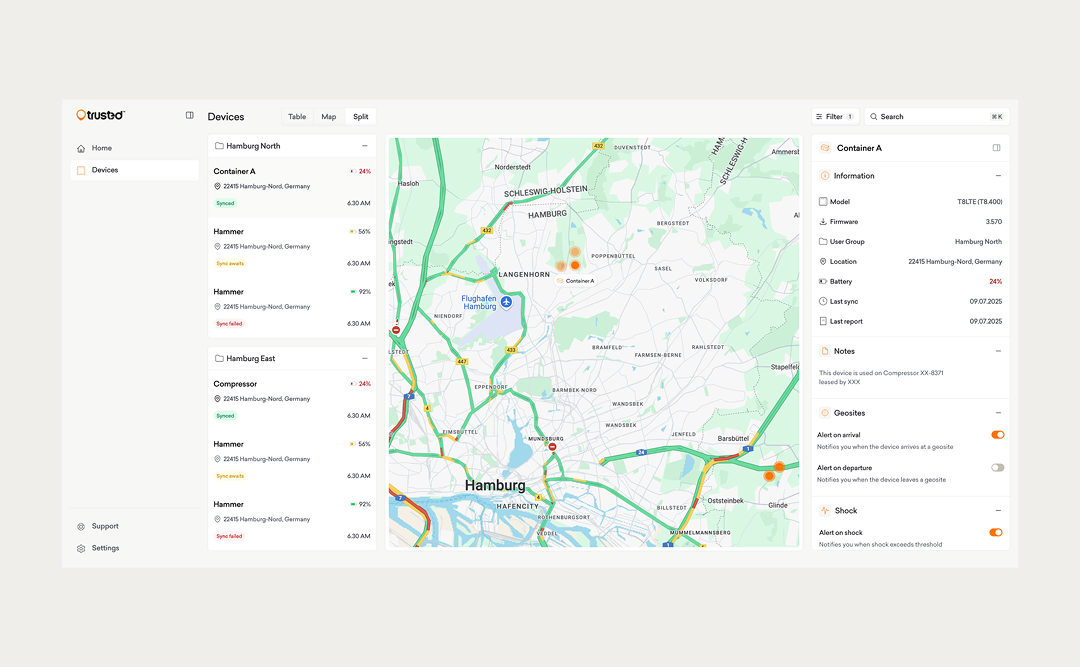
Task: Collapse the Information section
Action: click(998, 176)
